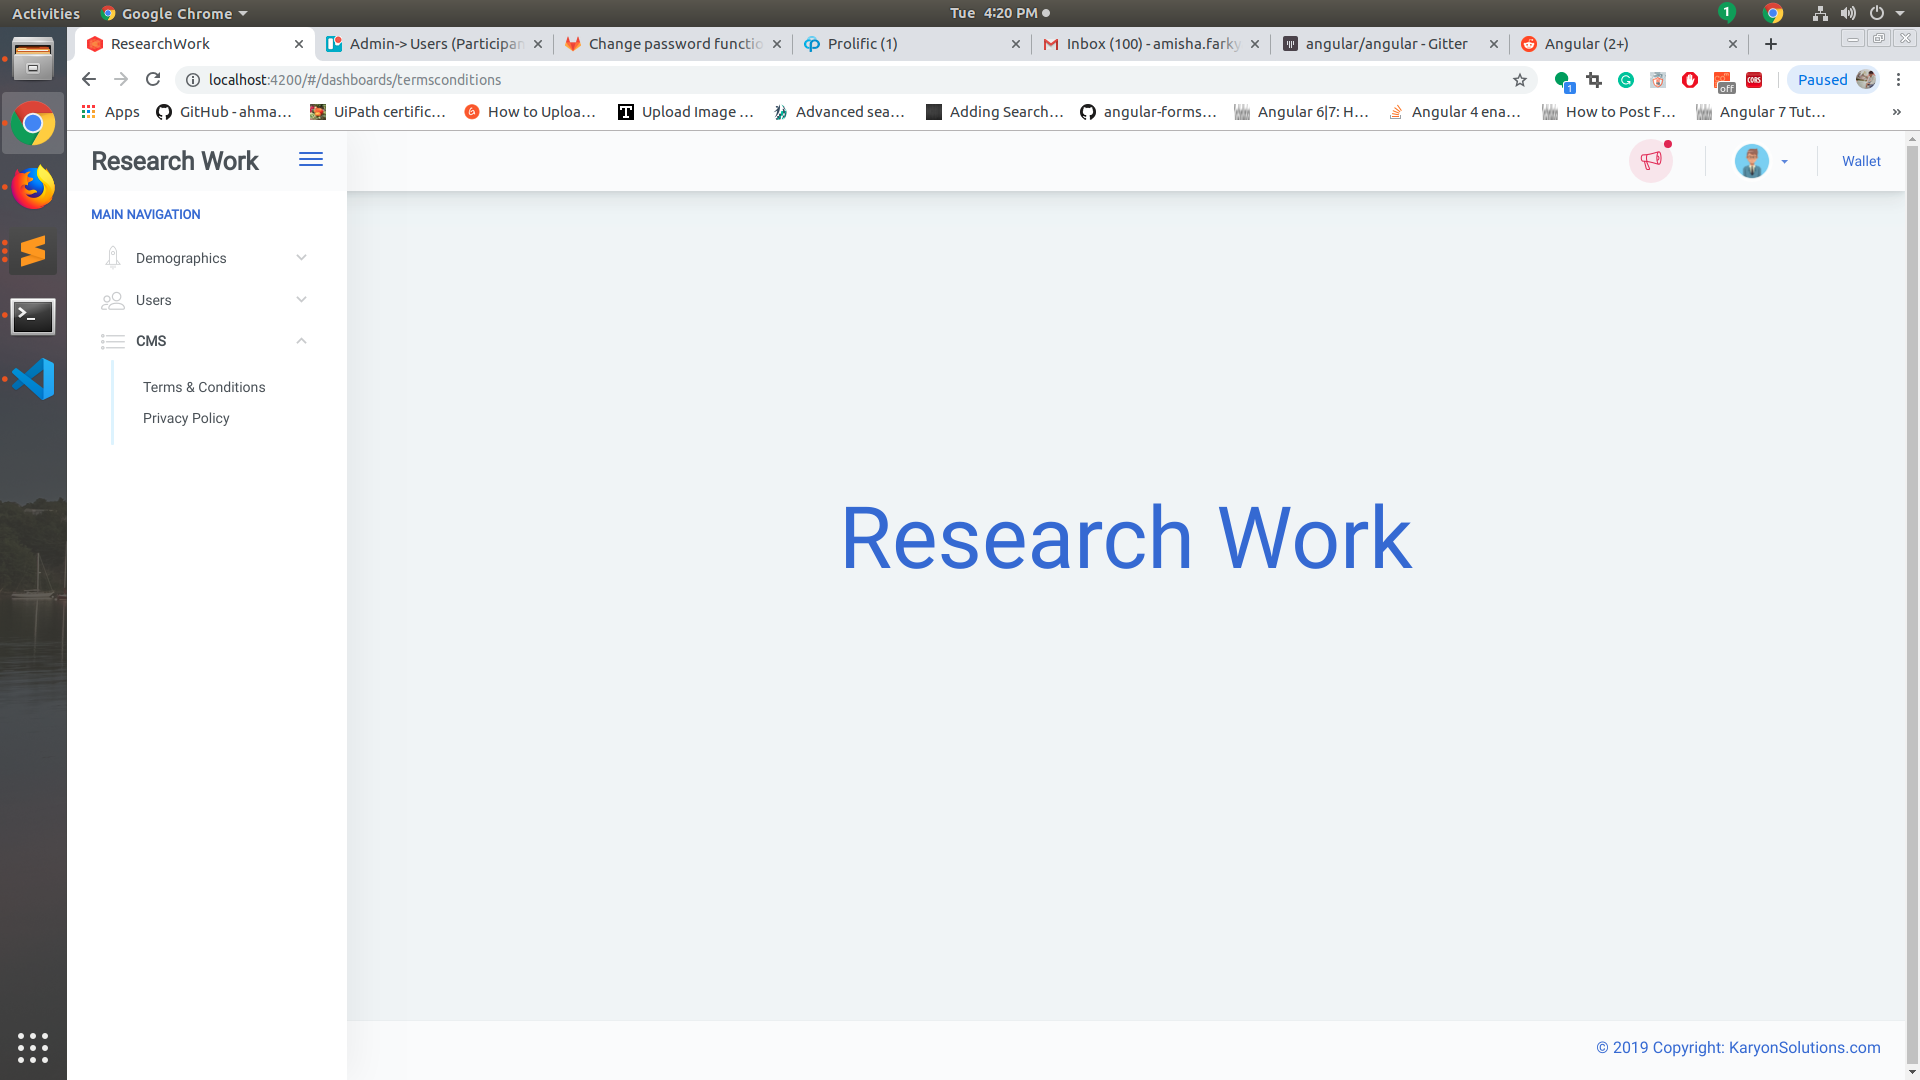Image resolution: width=1920 pixels, height=1080 pixels.
Task: Click the megaphone notifications icon
Action: click(1650, 161)
